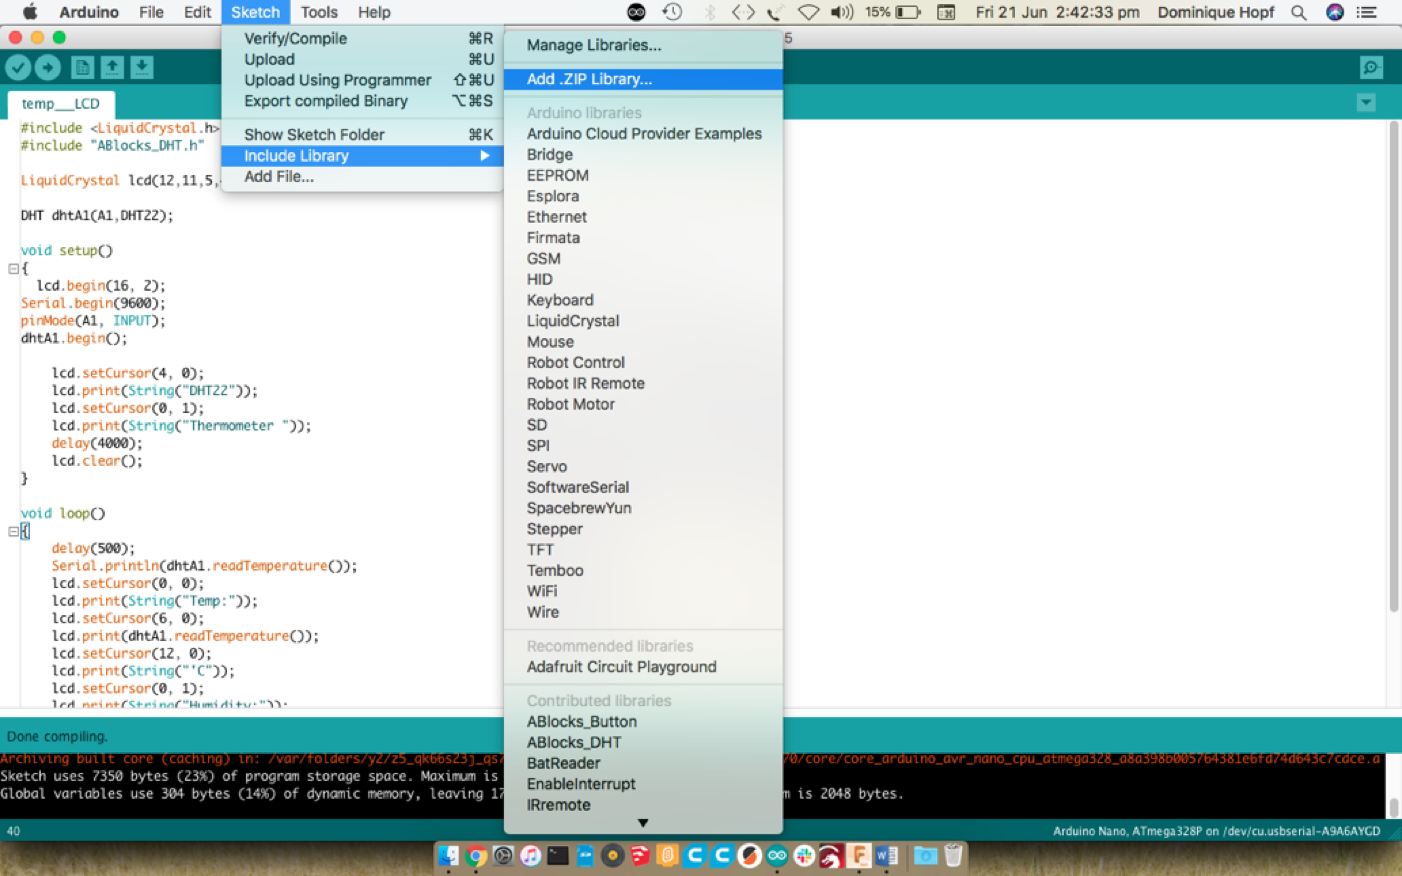Open Finder from the Dock

(x=449, y=855)
